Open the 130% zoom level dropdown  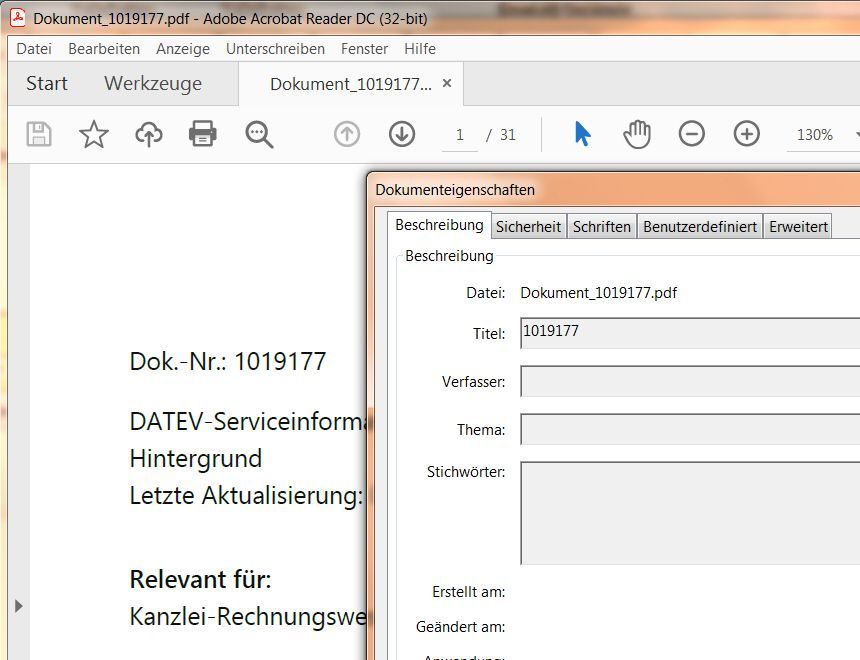coord(824,135)
